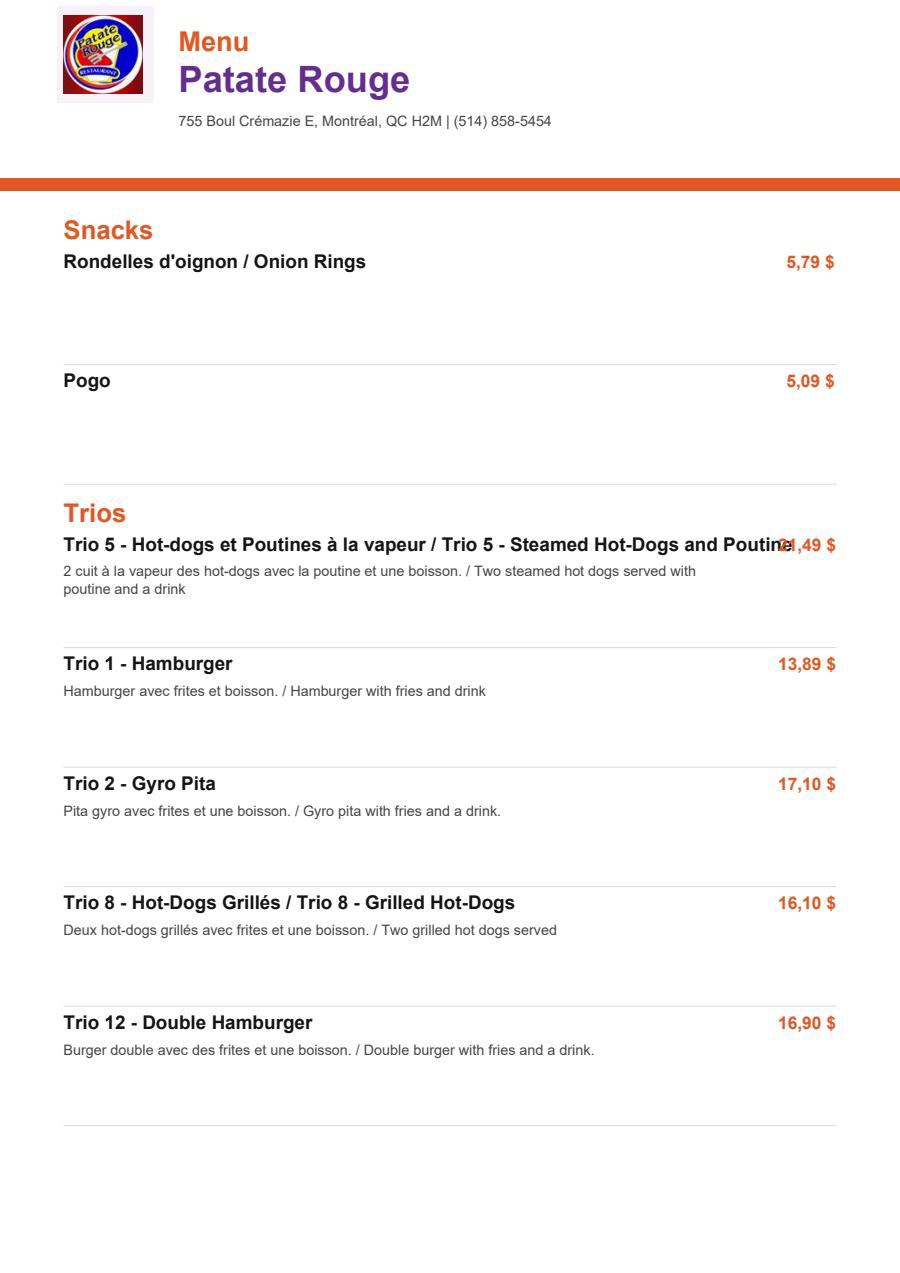The image size is (900, 1273).
Task: Click the 5,09 $ Pogo price
Action: (810, 381)
